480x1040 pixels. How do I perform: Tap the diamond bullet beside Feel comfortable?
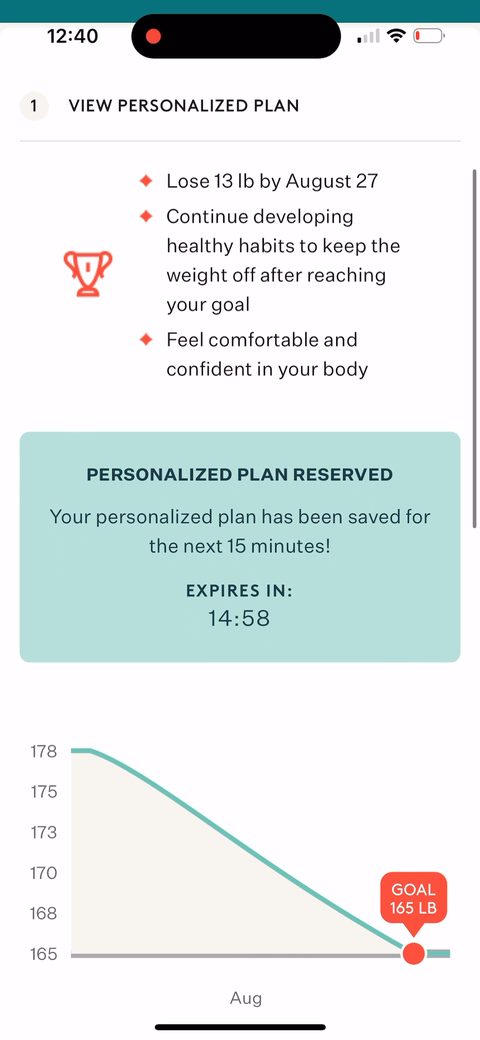tap(146, 340)
